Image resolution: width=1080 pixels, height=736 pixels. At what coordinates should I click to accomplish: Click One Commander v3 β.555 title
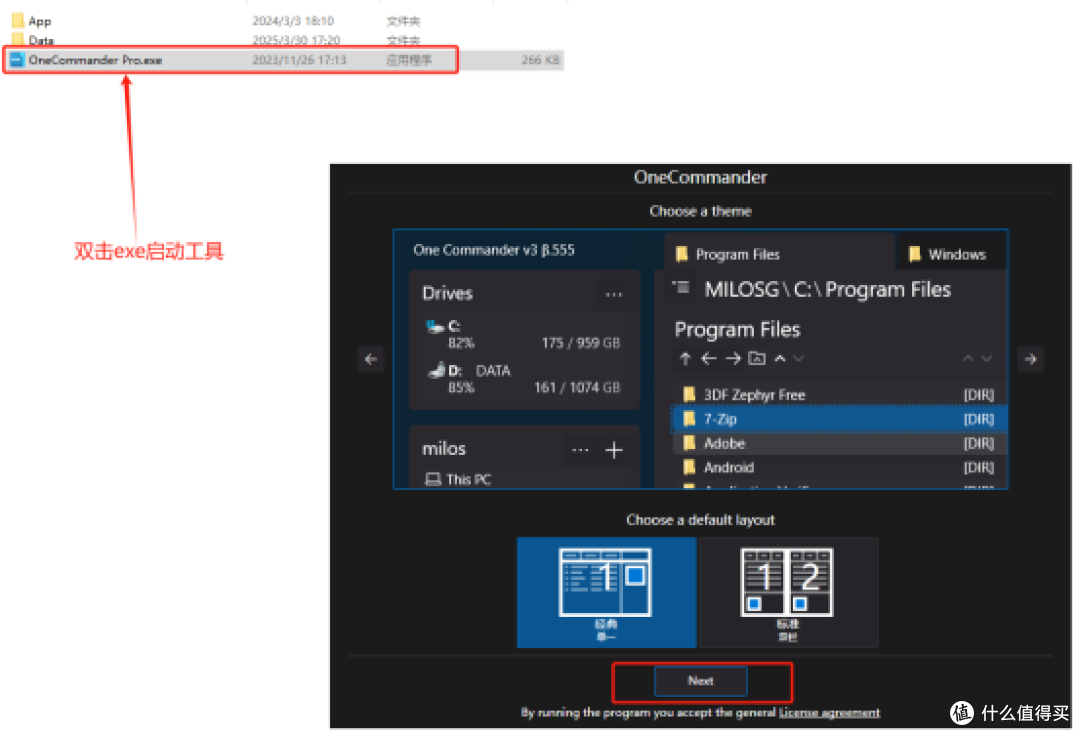(x=493, y=250)
